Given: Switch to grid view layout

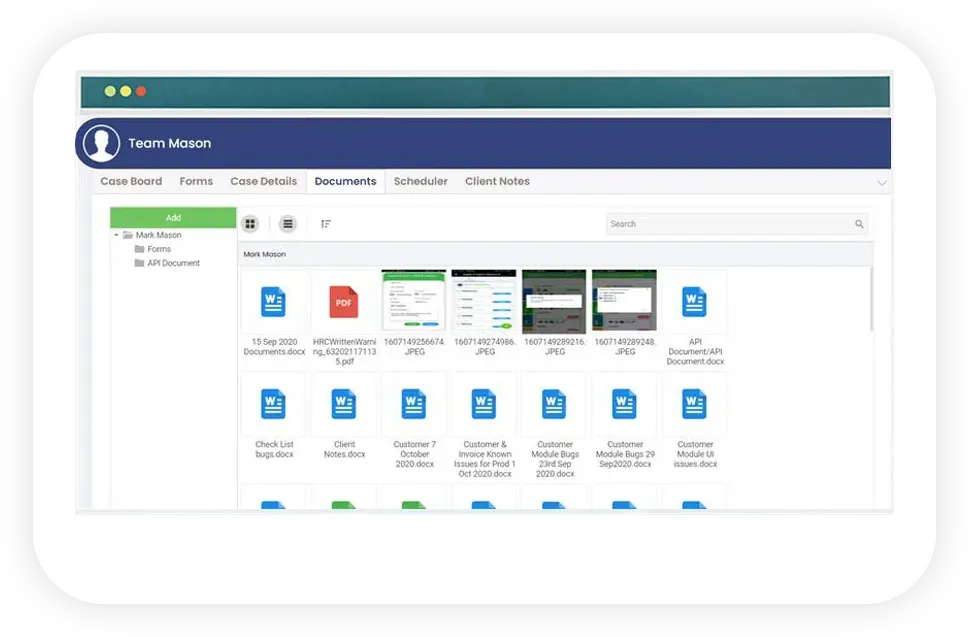Looking at the screenshot, I should (x=250, y=224).
